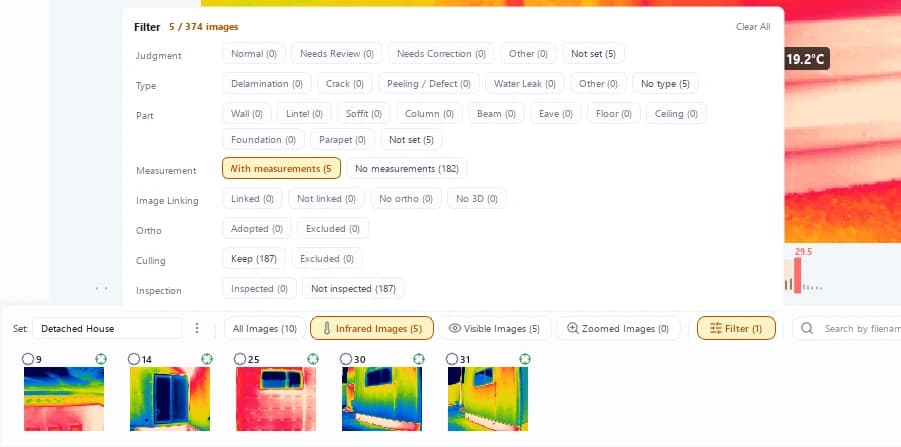Select the circle checkbox for image 9
The height and width of the screenshot is (447, 901).
[28, 359]
